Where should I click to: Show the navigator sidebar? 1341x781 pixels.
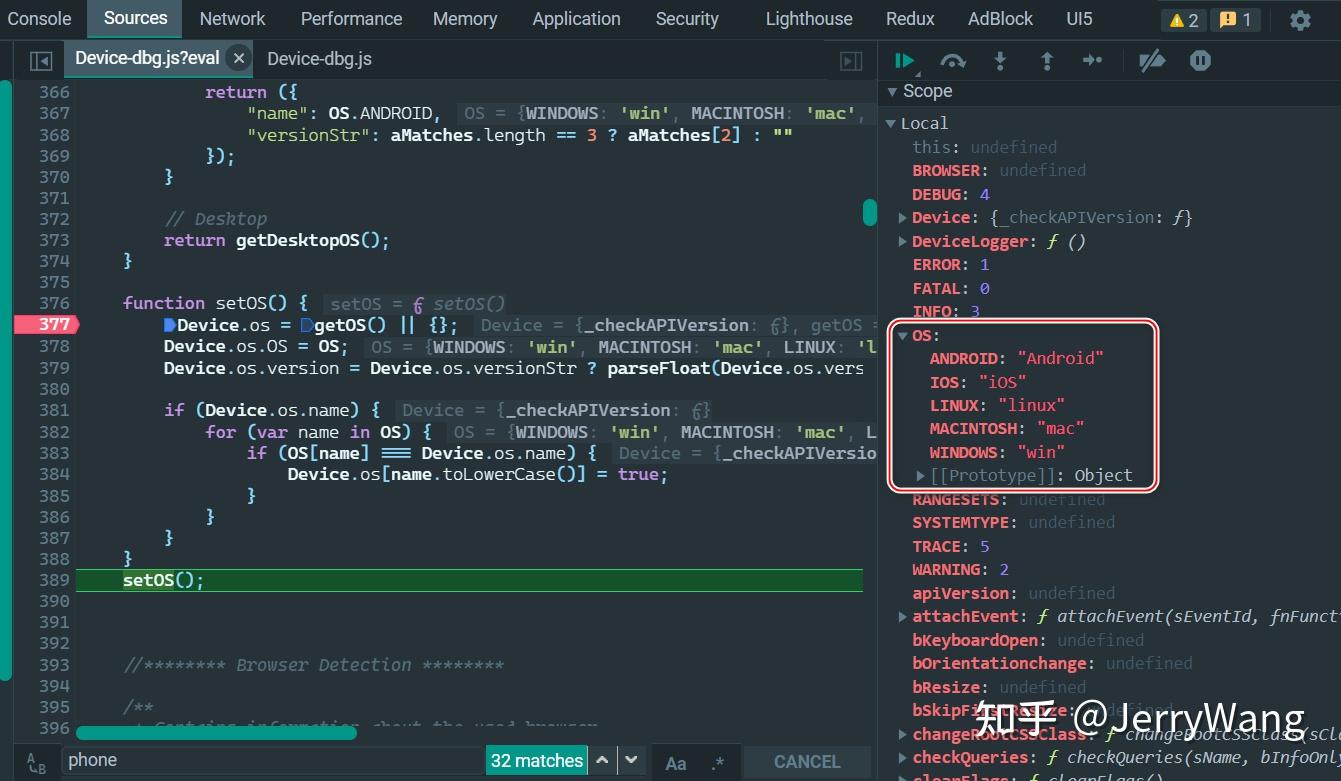(x=41, y=61)
